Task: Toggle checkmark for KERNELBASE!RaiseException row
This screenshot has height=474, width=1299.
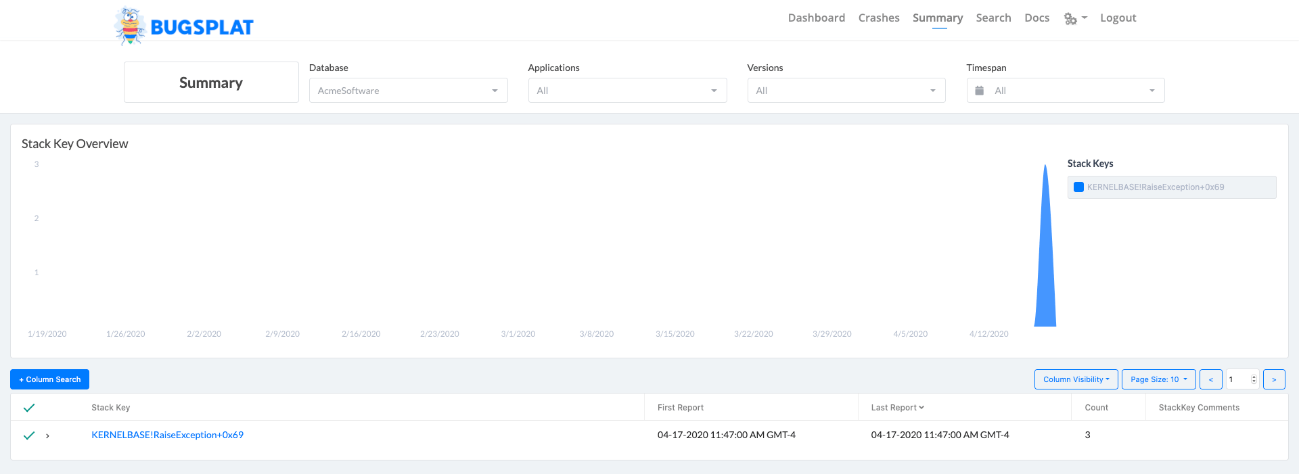Action: point(29,435)
